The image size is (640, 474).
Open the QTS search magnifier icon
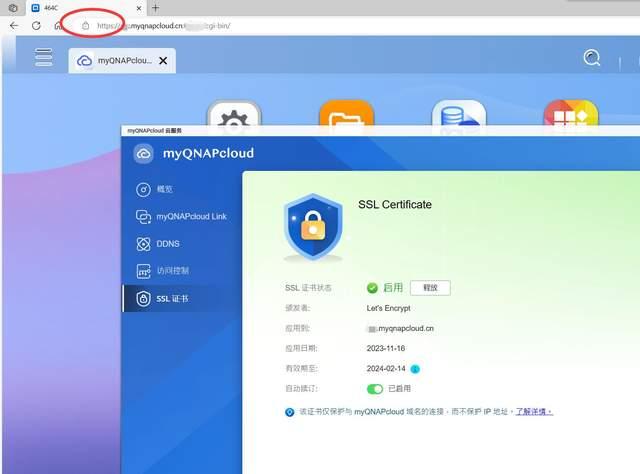coord(591,58)
